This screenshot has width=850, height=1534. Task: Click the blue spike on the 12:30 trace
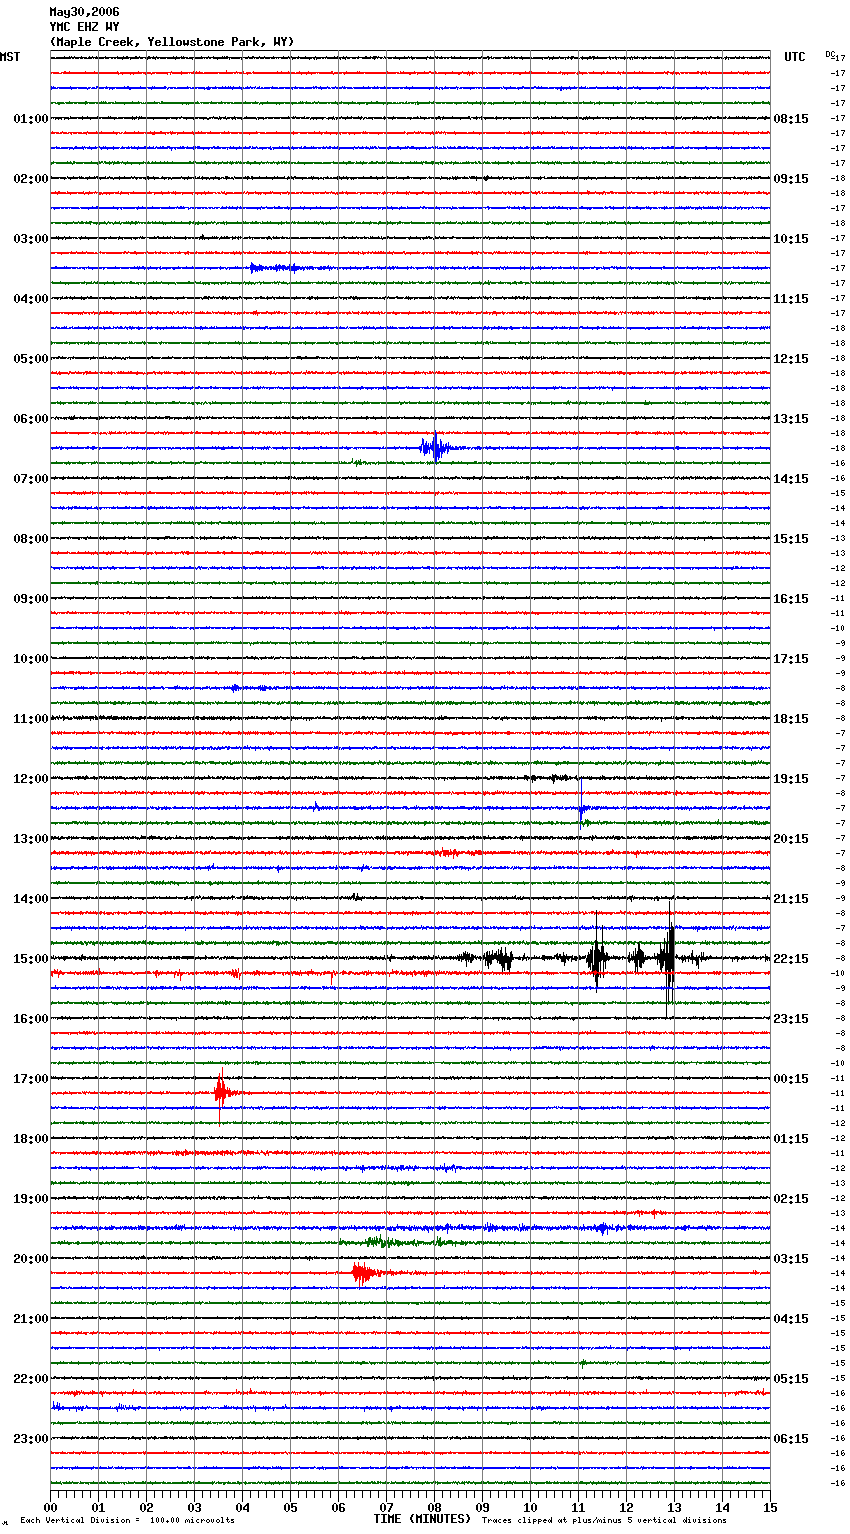(581, 807)
